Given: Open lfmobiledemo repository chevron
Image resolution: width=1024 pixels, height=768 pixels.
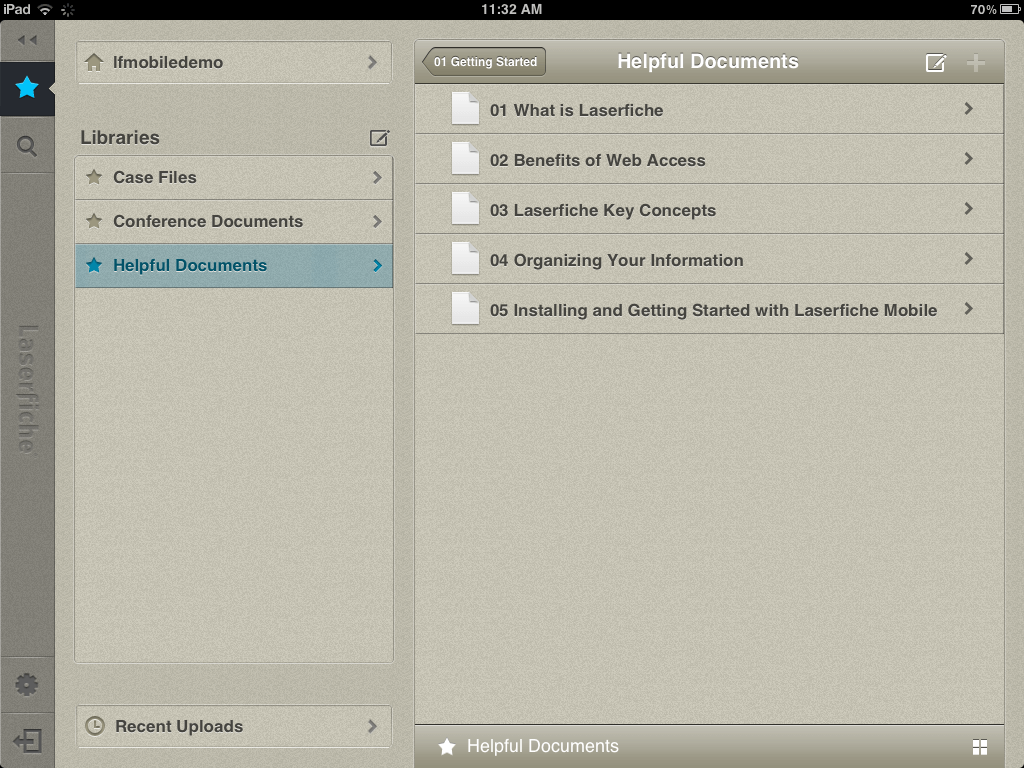Looking at the screenshot, I should [372, 62].
